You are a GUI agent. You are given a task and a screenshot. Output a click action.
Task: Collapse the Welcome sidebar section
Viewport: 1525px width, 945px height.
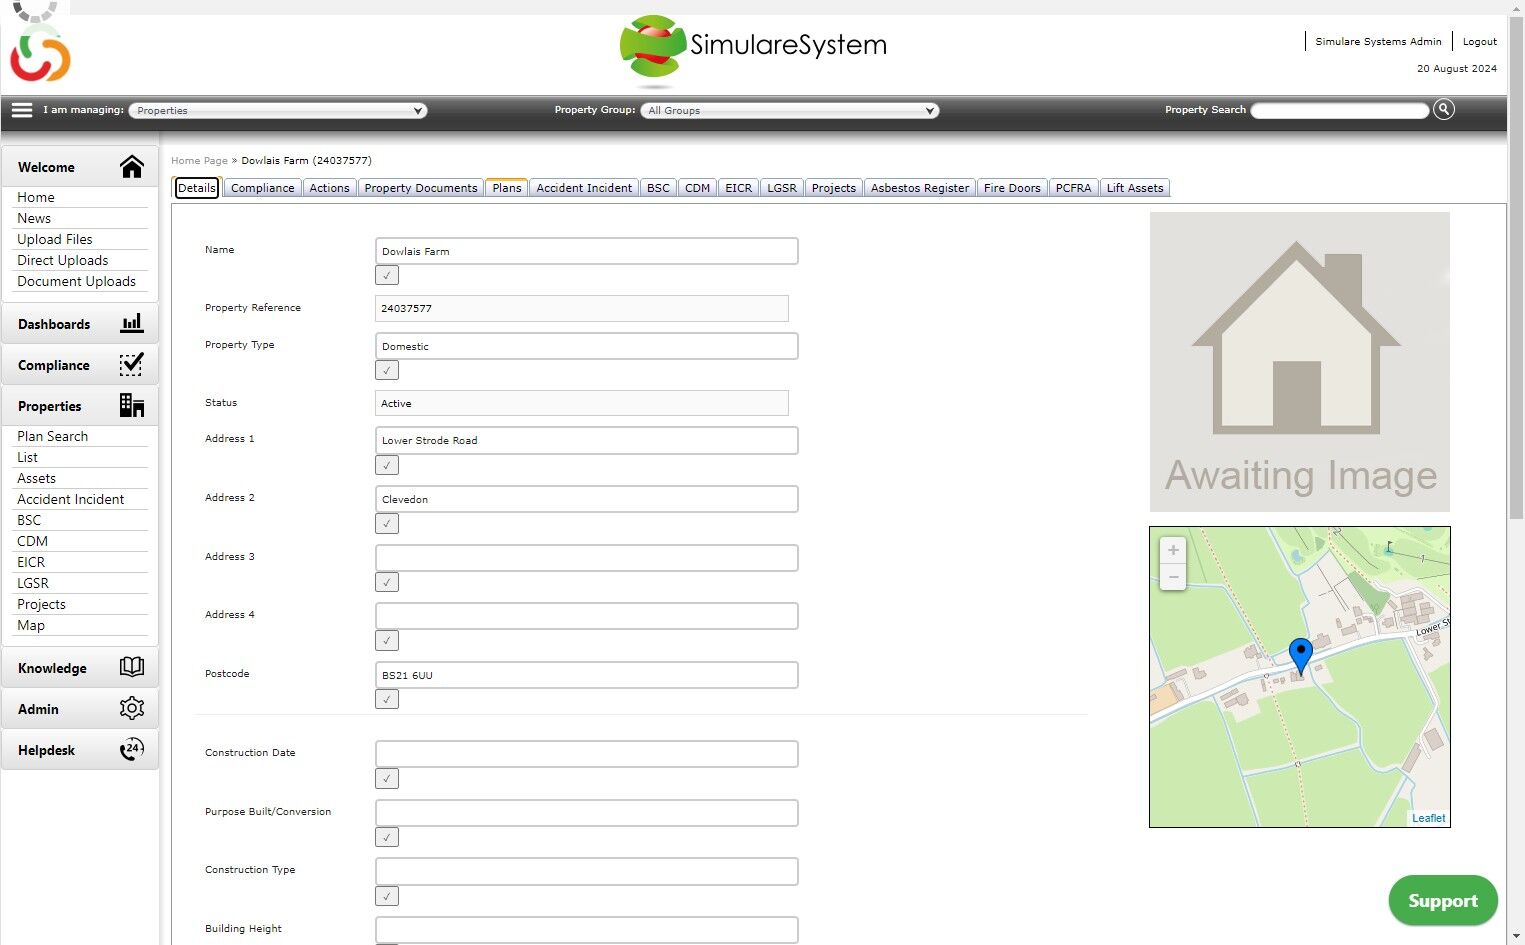pos(80,167)
